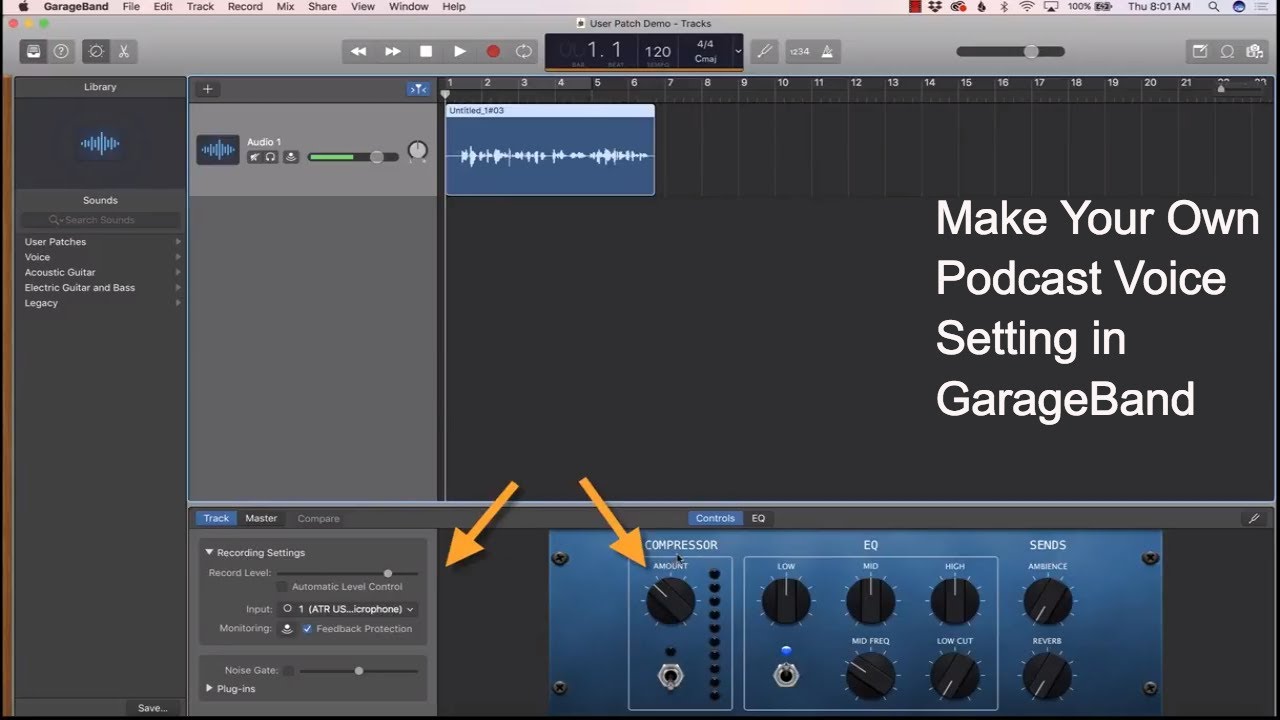Start playback with the Play button

[x=460, y=51]
